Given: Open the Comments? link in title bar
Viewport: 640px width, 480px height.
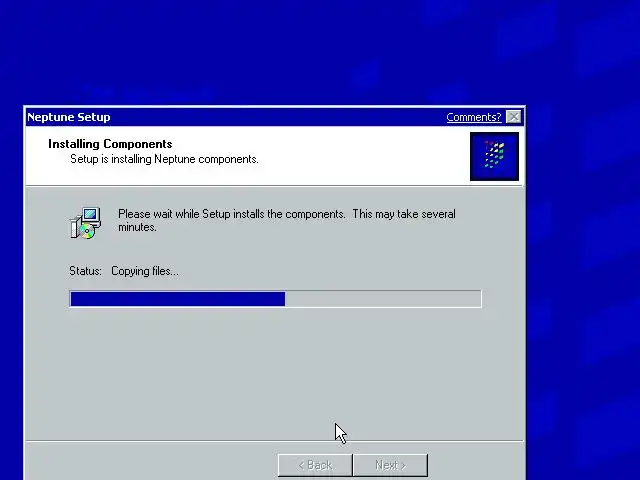Looking at the screenshot, I should click(x=473, y=117).
